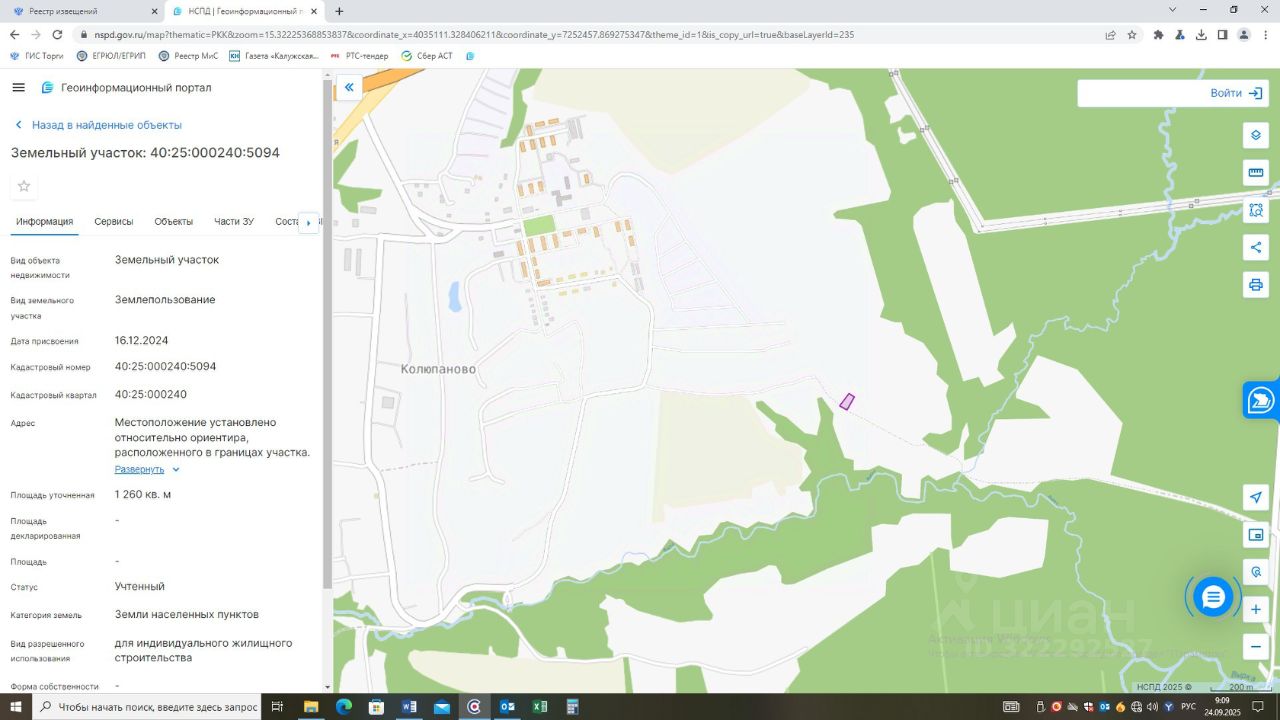Reload the browser page
Image resolution: width=1280 pixels, height=720 pixels.
[x=57, y=34]
